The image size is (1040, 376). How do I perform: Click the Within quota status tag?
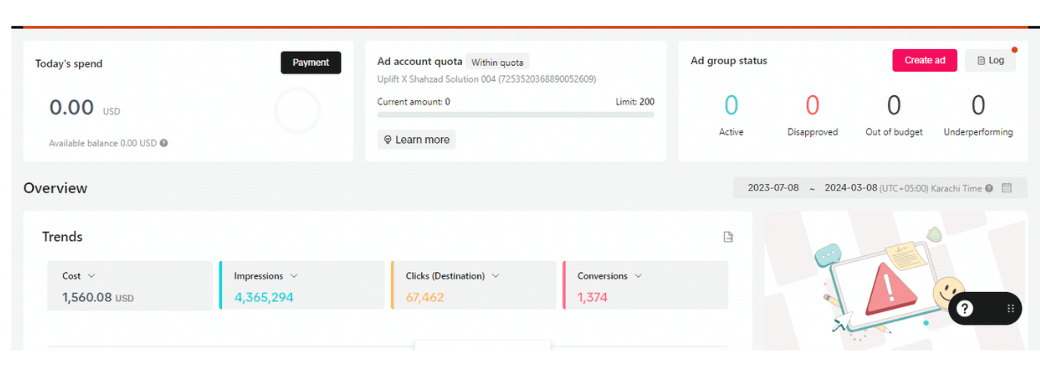pyautogui.click(x=497, y=62)
